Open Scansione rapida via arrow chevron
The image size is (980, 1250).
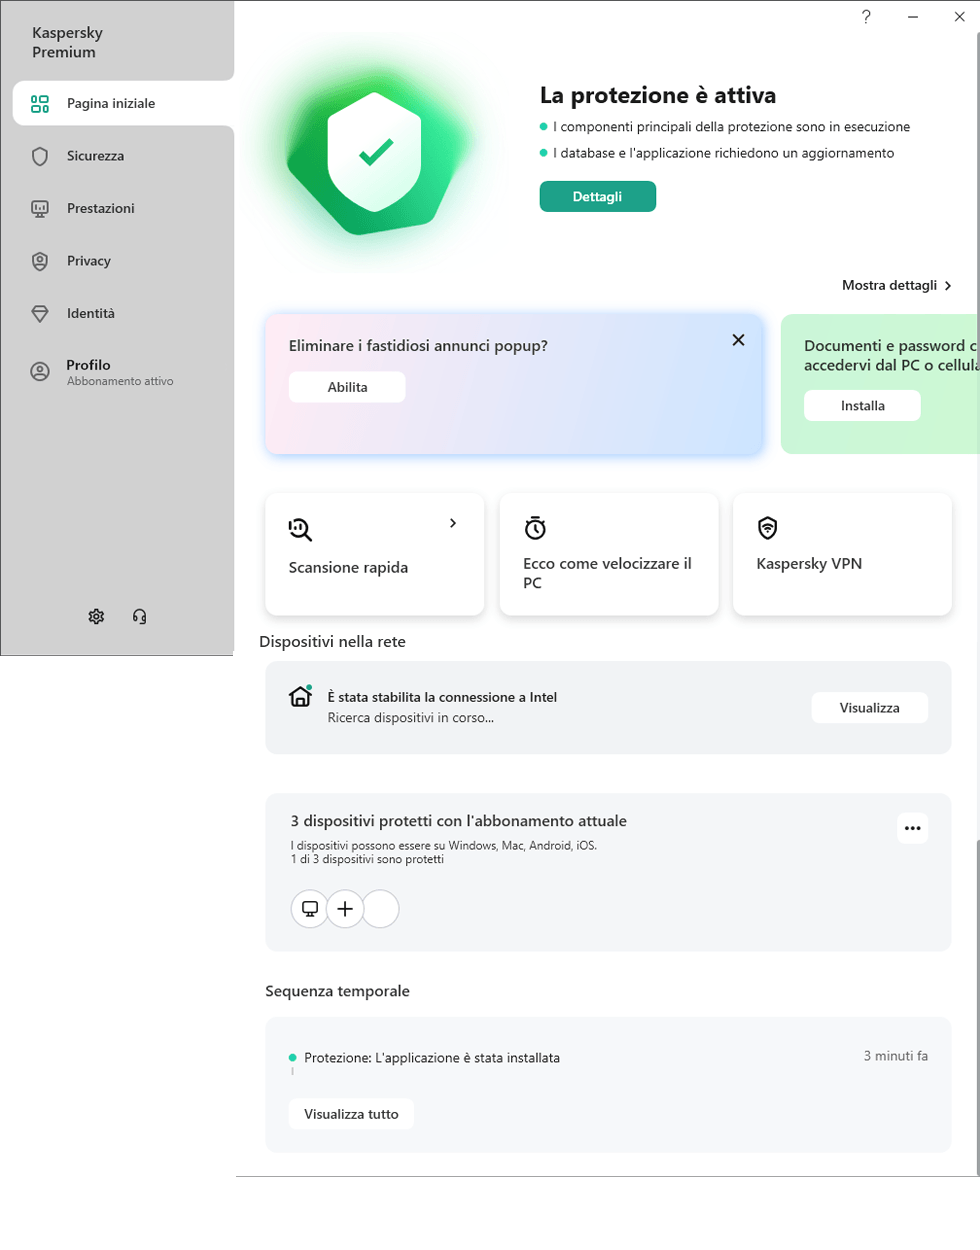coord(453,522)
